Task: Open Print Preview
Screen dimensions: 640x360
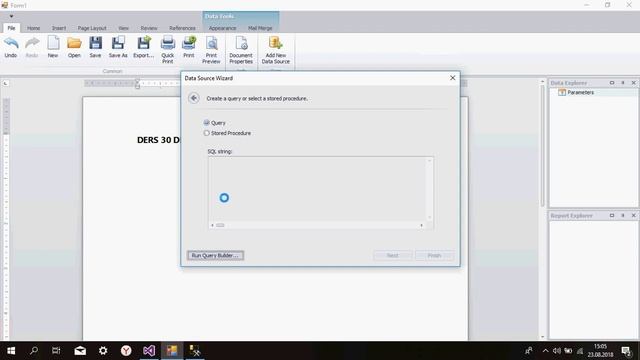Action: (211, 50)
